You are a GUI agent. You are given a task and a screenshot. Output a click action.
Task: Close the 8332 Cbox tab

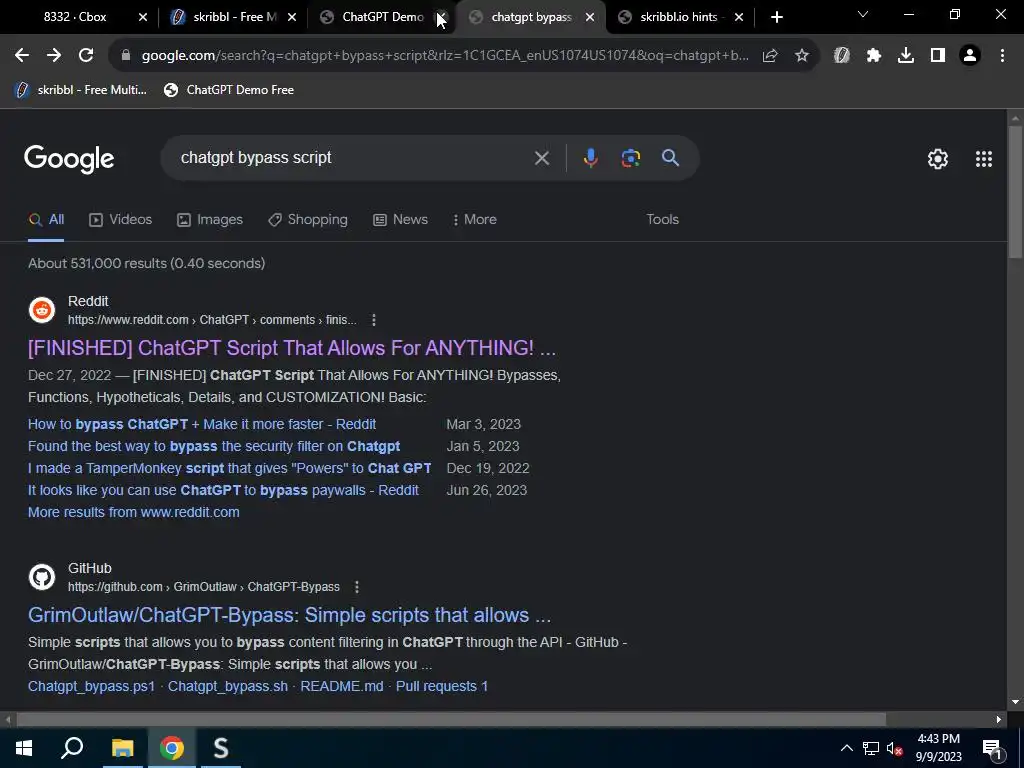143,18
